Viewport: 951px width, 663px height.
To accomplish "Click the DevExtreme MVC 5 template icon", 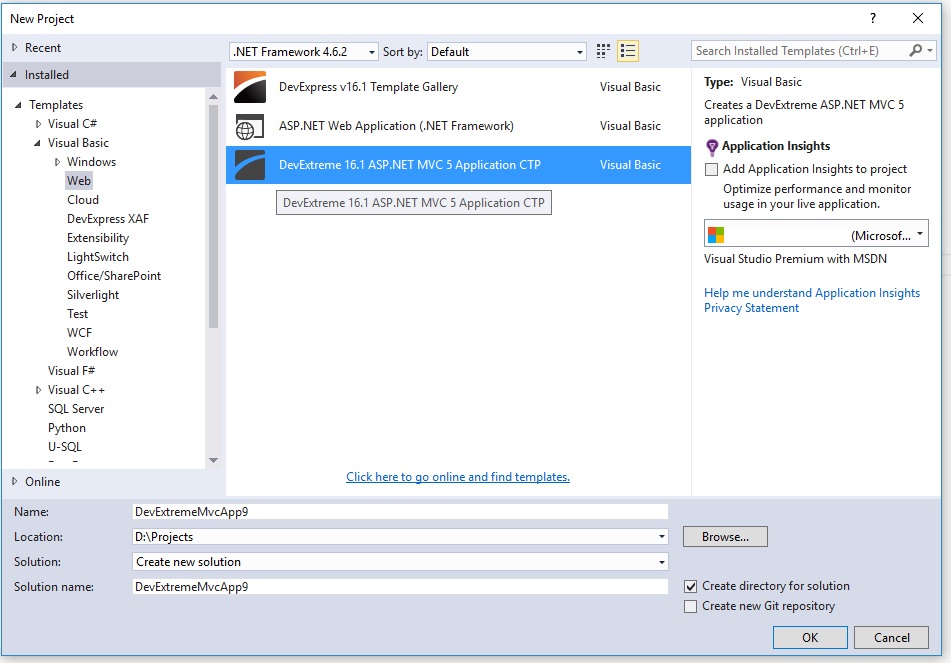I will tap(250, 165).
